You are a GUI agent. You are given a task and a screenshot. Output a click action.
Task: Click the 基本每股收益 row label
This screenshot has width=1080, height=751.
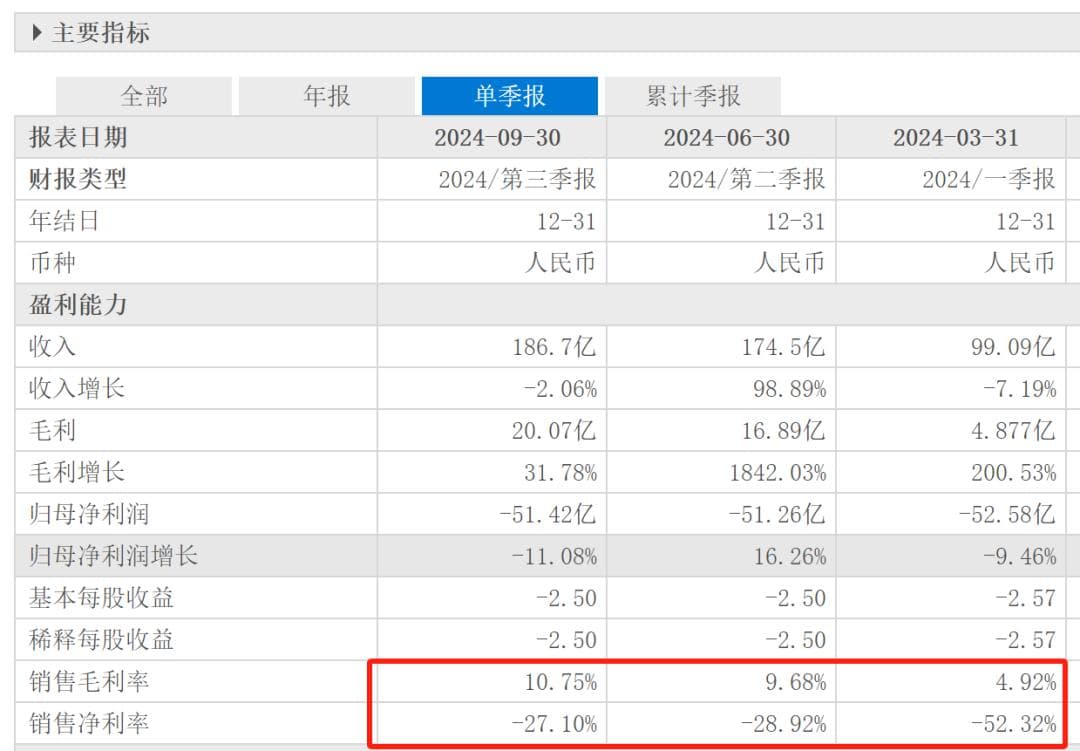click(x=102, y=598)
